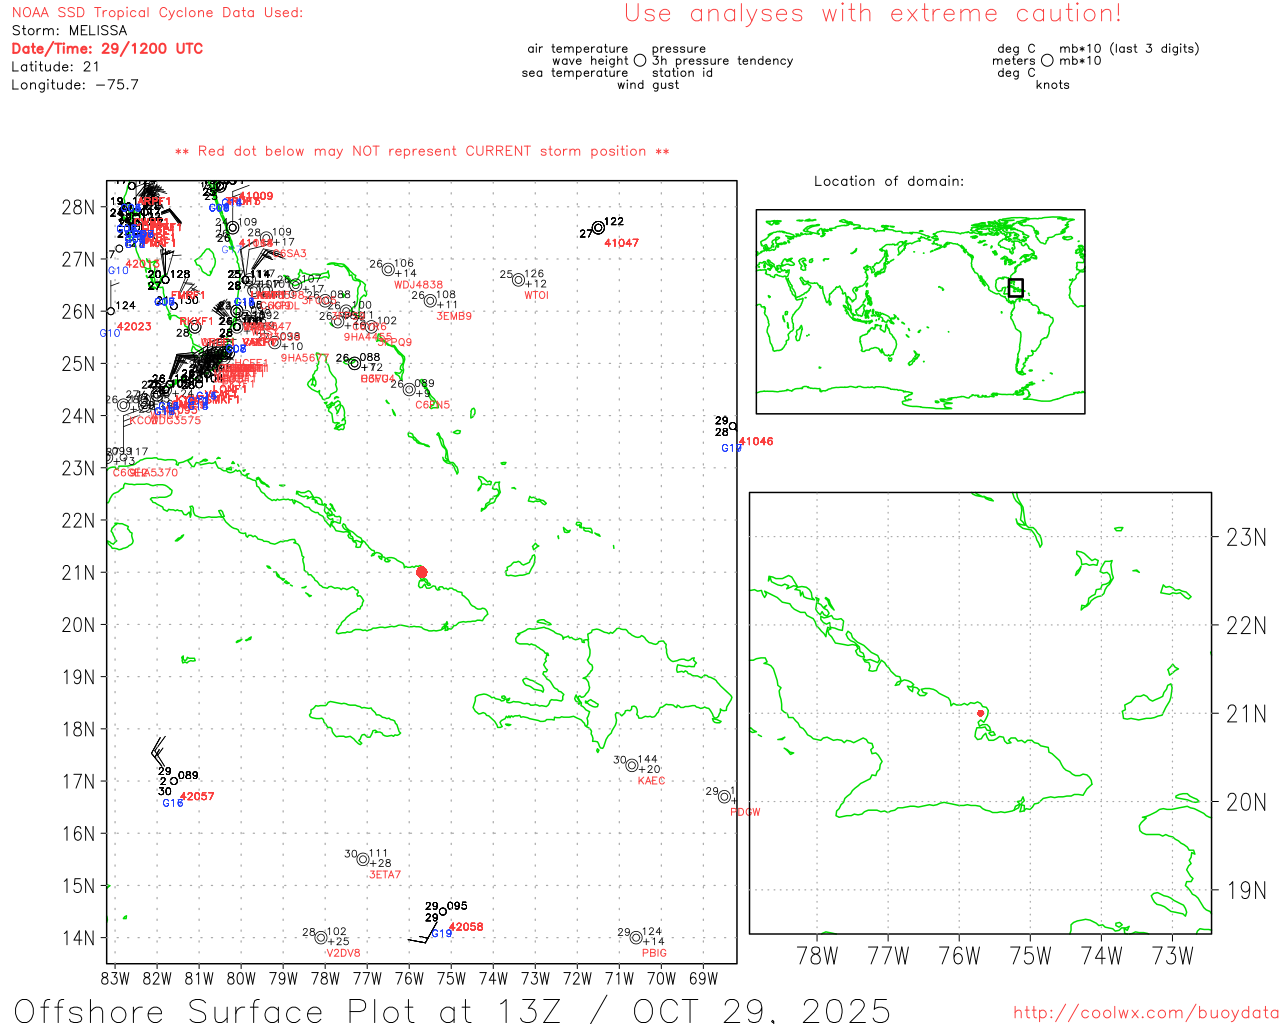The width and height of the screenshot is (1280, 1024).
Task: Click the blue G19 wind gust label
Action: [x=442, y=934]
